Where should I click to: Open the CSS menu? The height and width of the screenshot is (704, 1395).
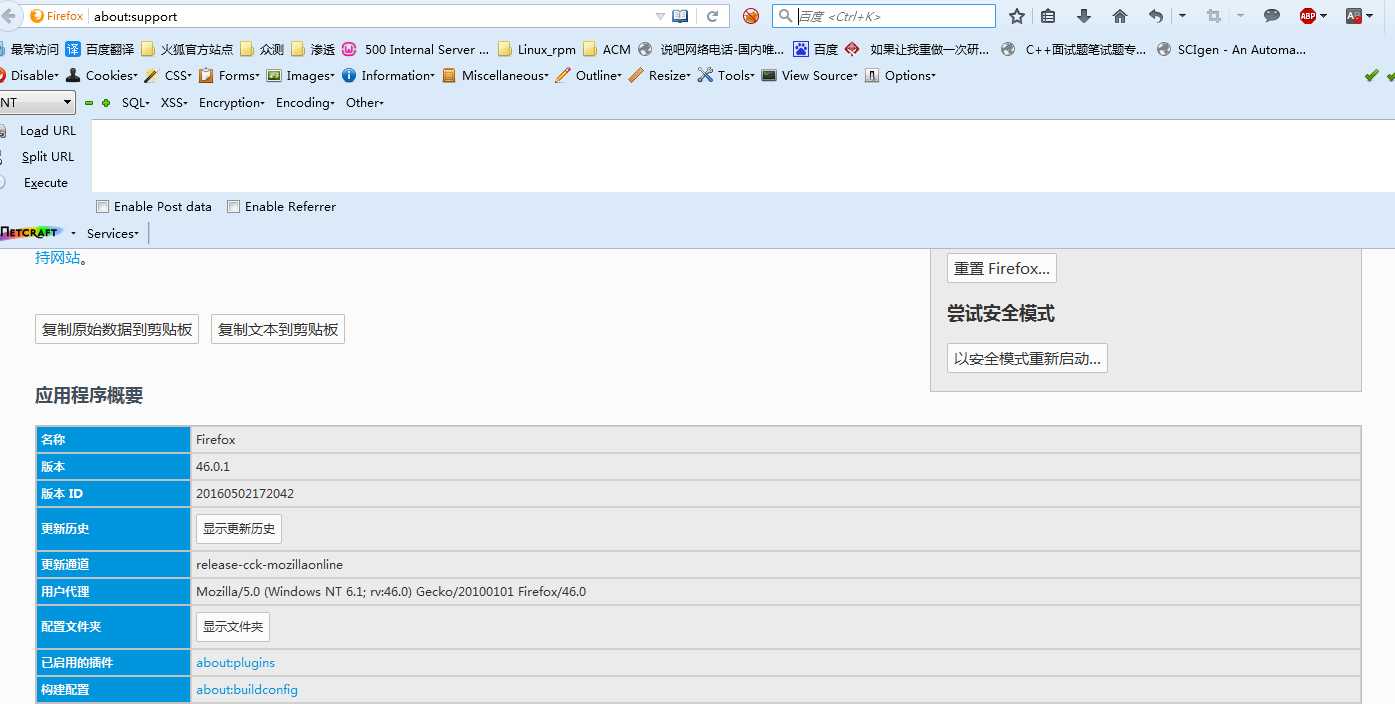[168, 76]
